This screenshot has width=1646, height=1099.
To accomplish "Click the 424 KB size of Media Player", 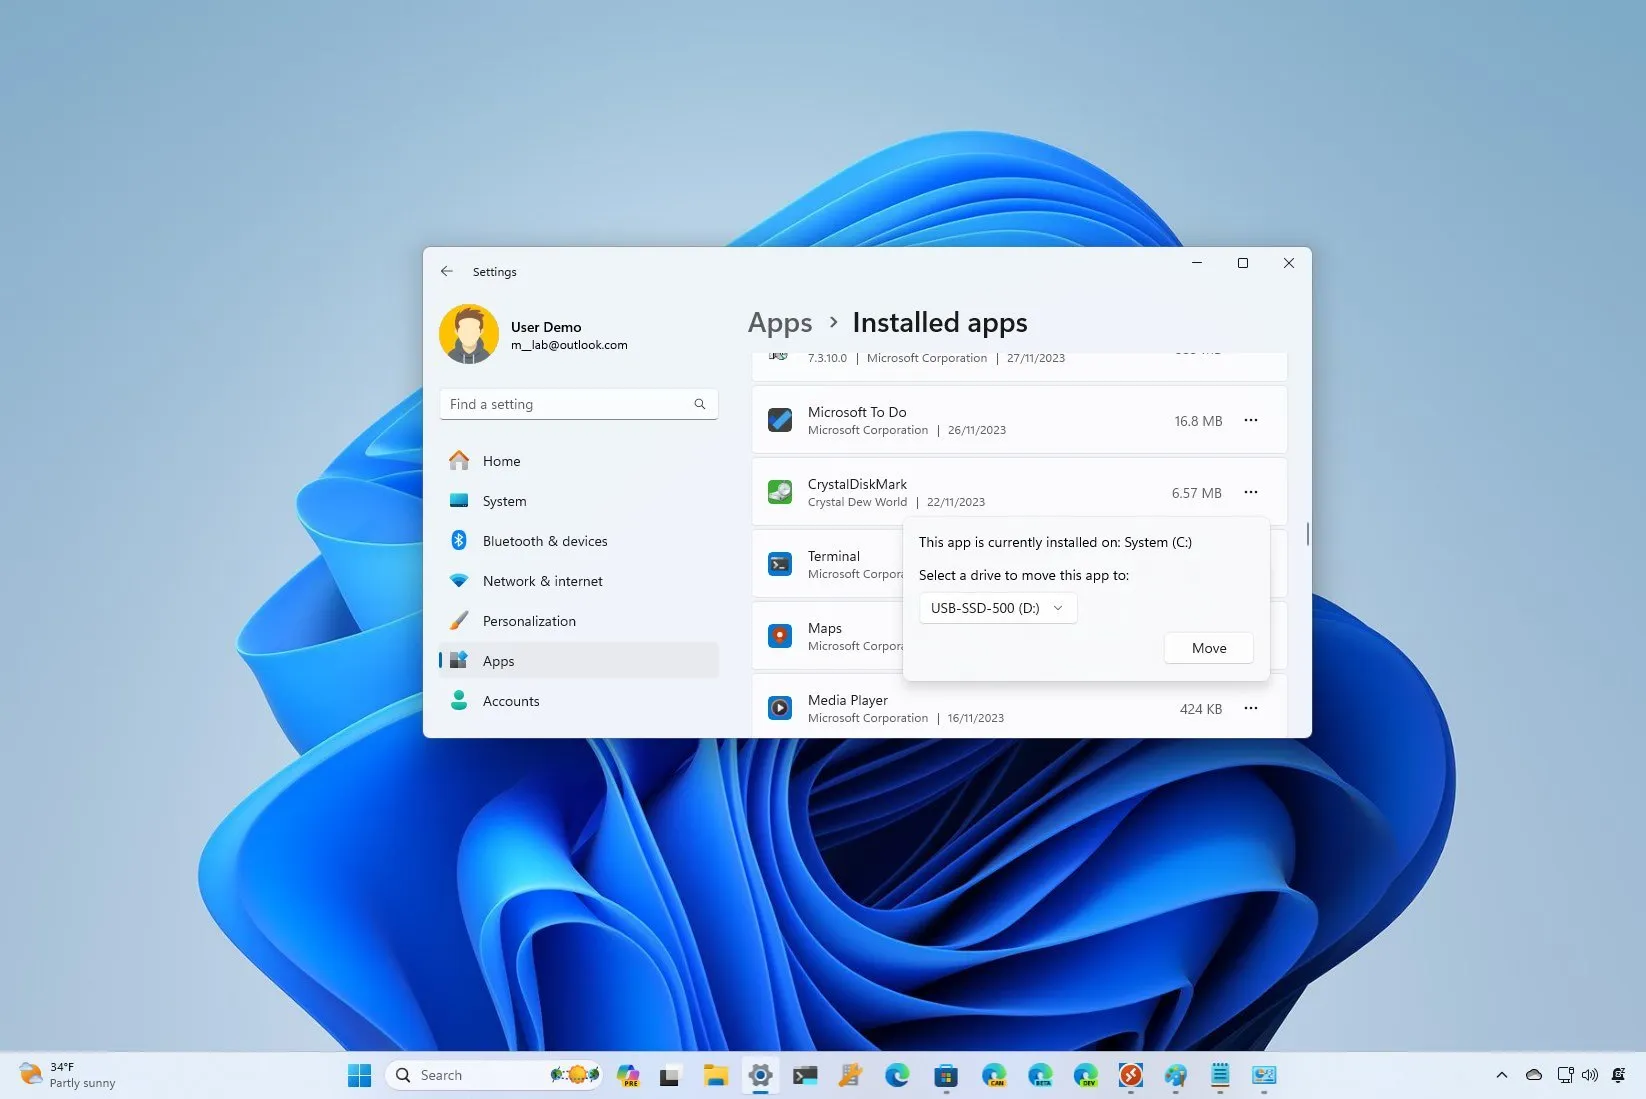I will [x=1201, y=709].
